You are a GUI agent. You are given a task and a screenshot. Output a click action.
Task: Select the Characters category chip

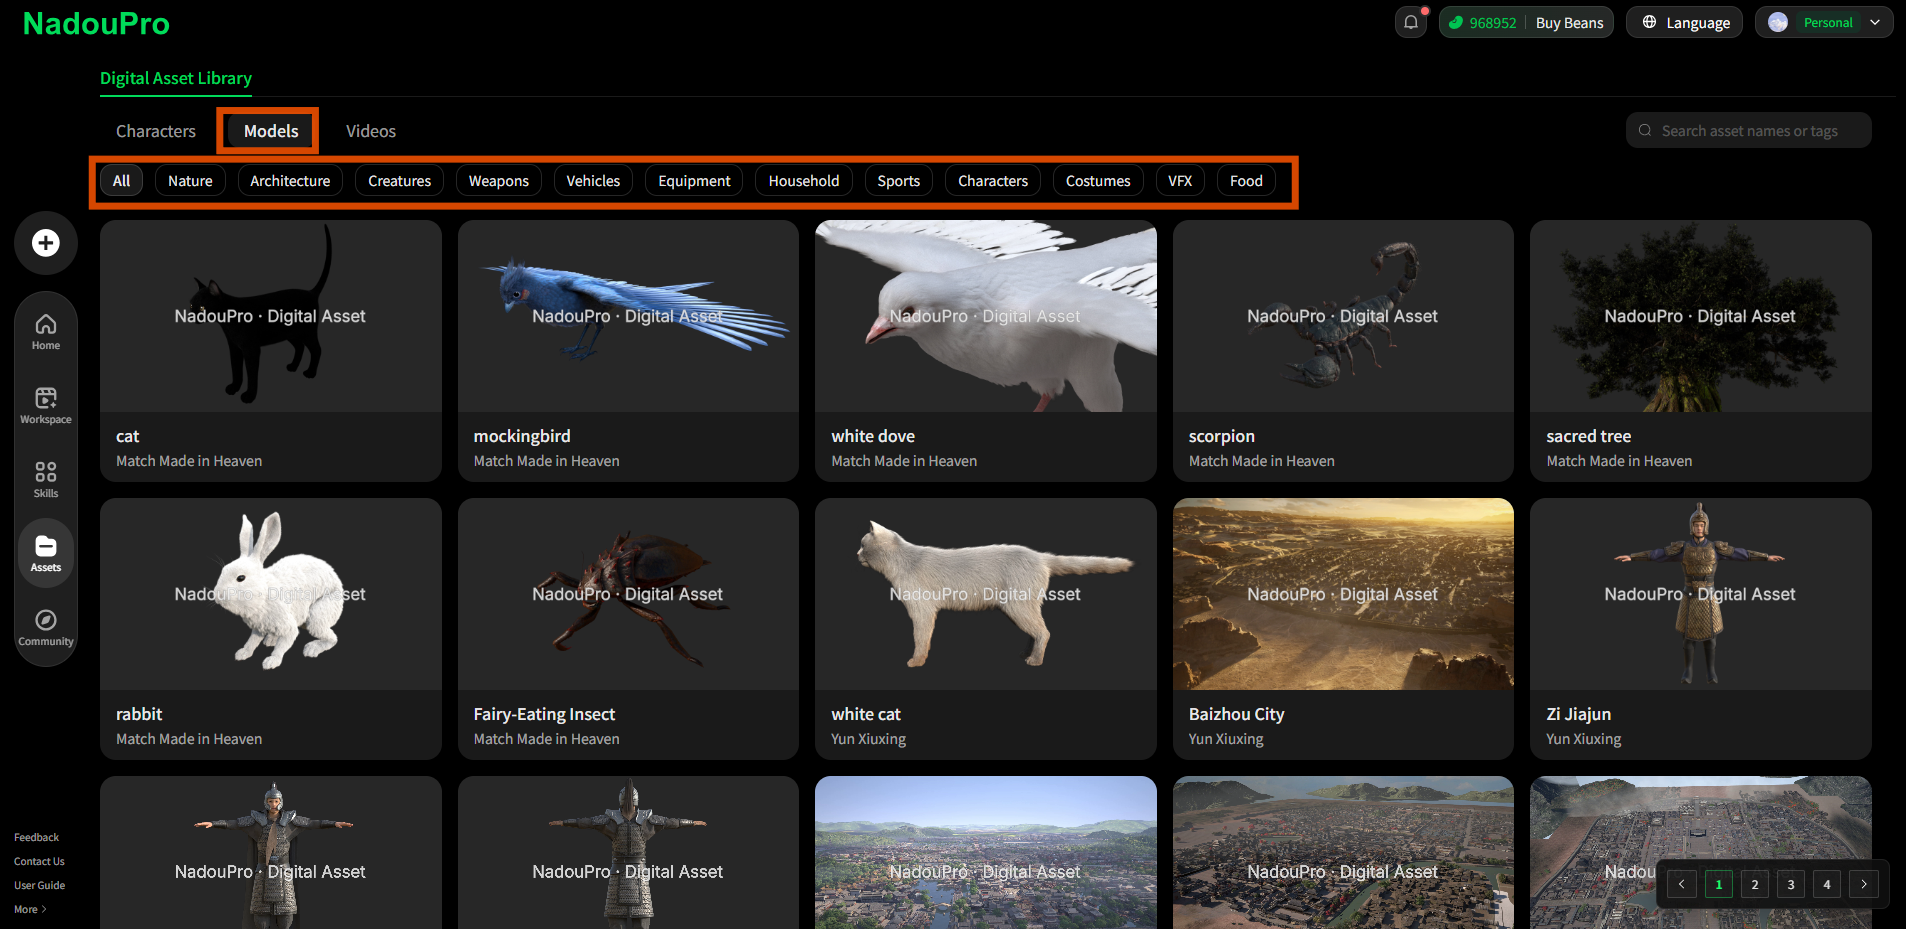pyautogui.click(x=993, y=181)
